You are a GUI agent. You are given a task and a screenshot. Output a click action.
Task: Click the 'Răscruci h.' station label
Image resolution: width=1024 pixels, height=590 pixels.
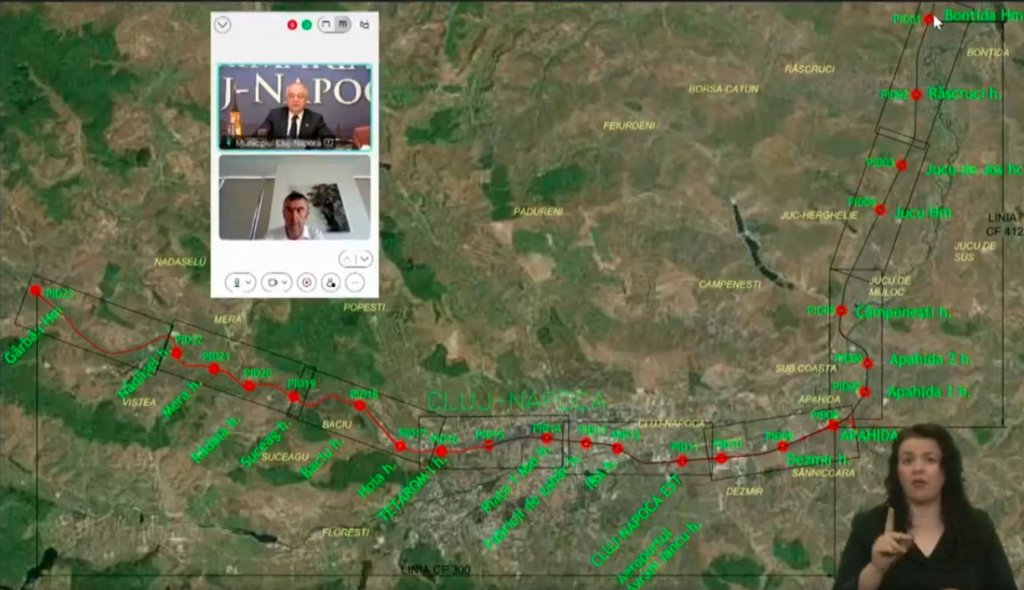click(x=964, y=93)
